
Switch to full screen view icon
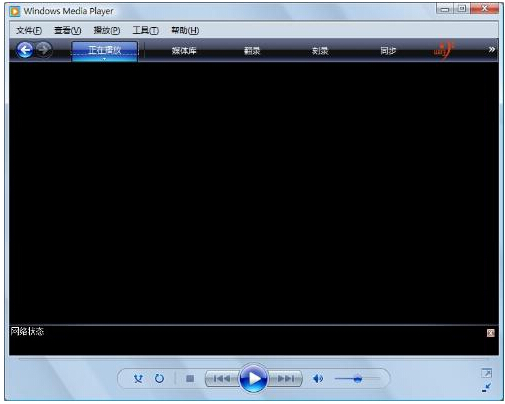tap(486, 373)
